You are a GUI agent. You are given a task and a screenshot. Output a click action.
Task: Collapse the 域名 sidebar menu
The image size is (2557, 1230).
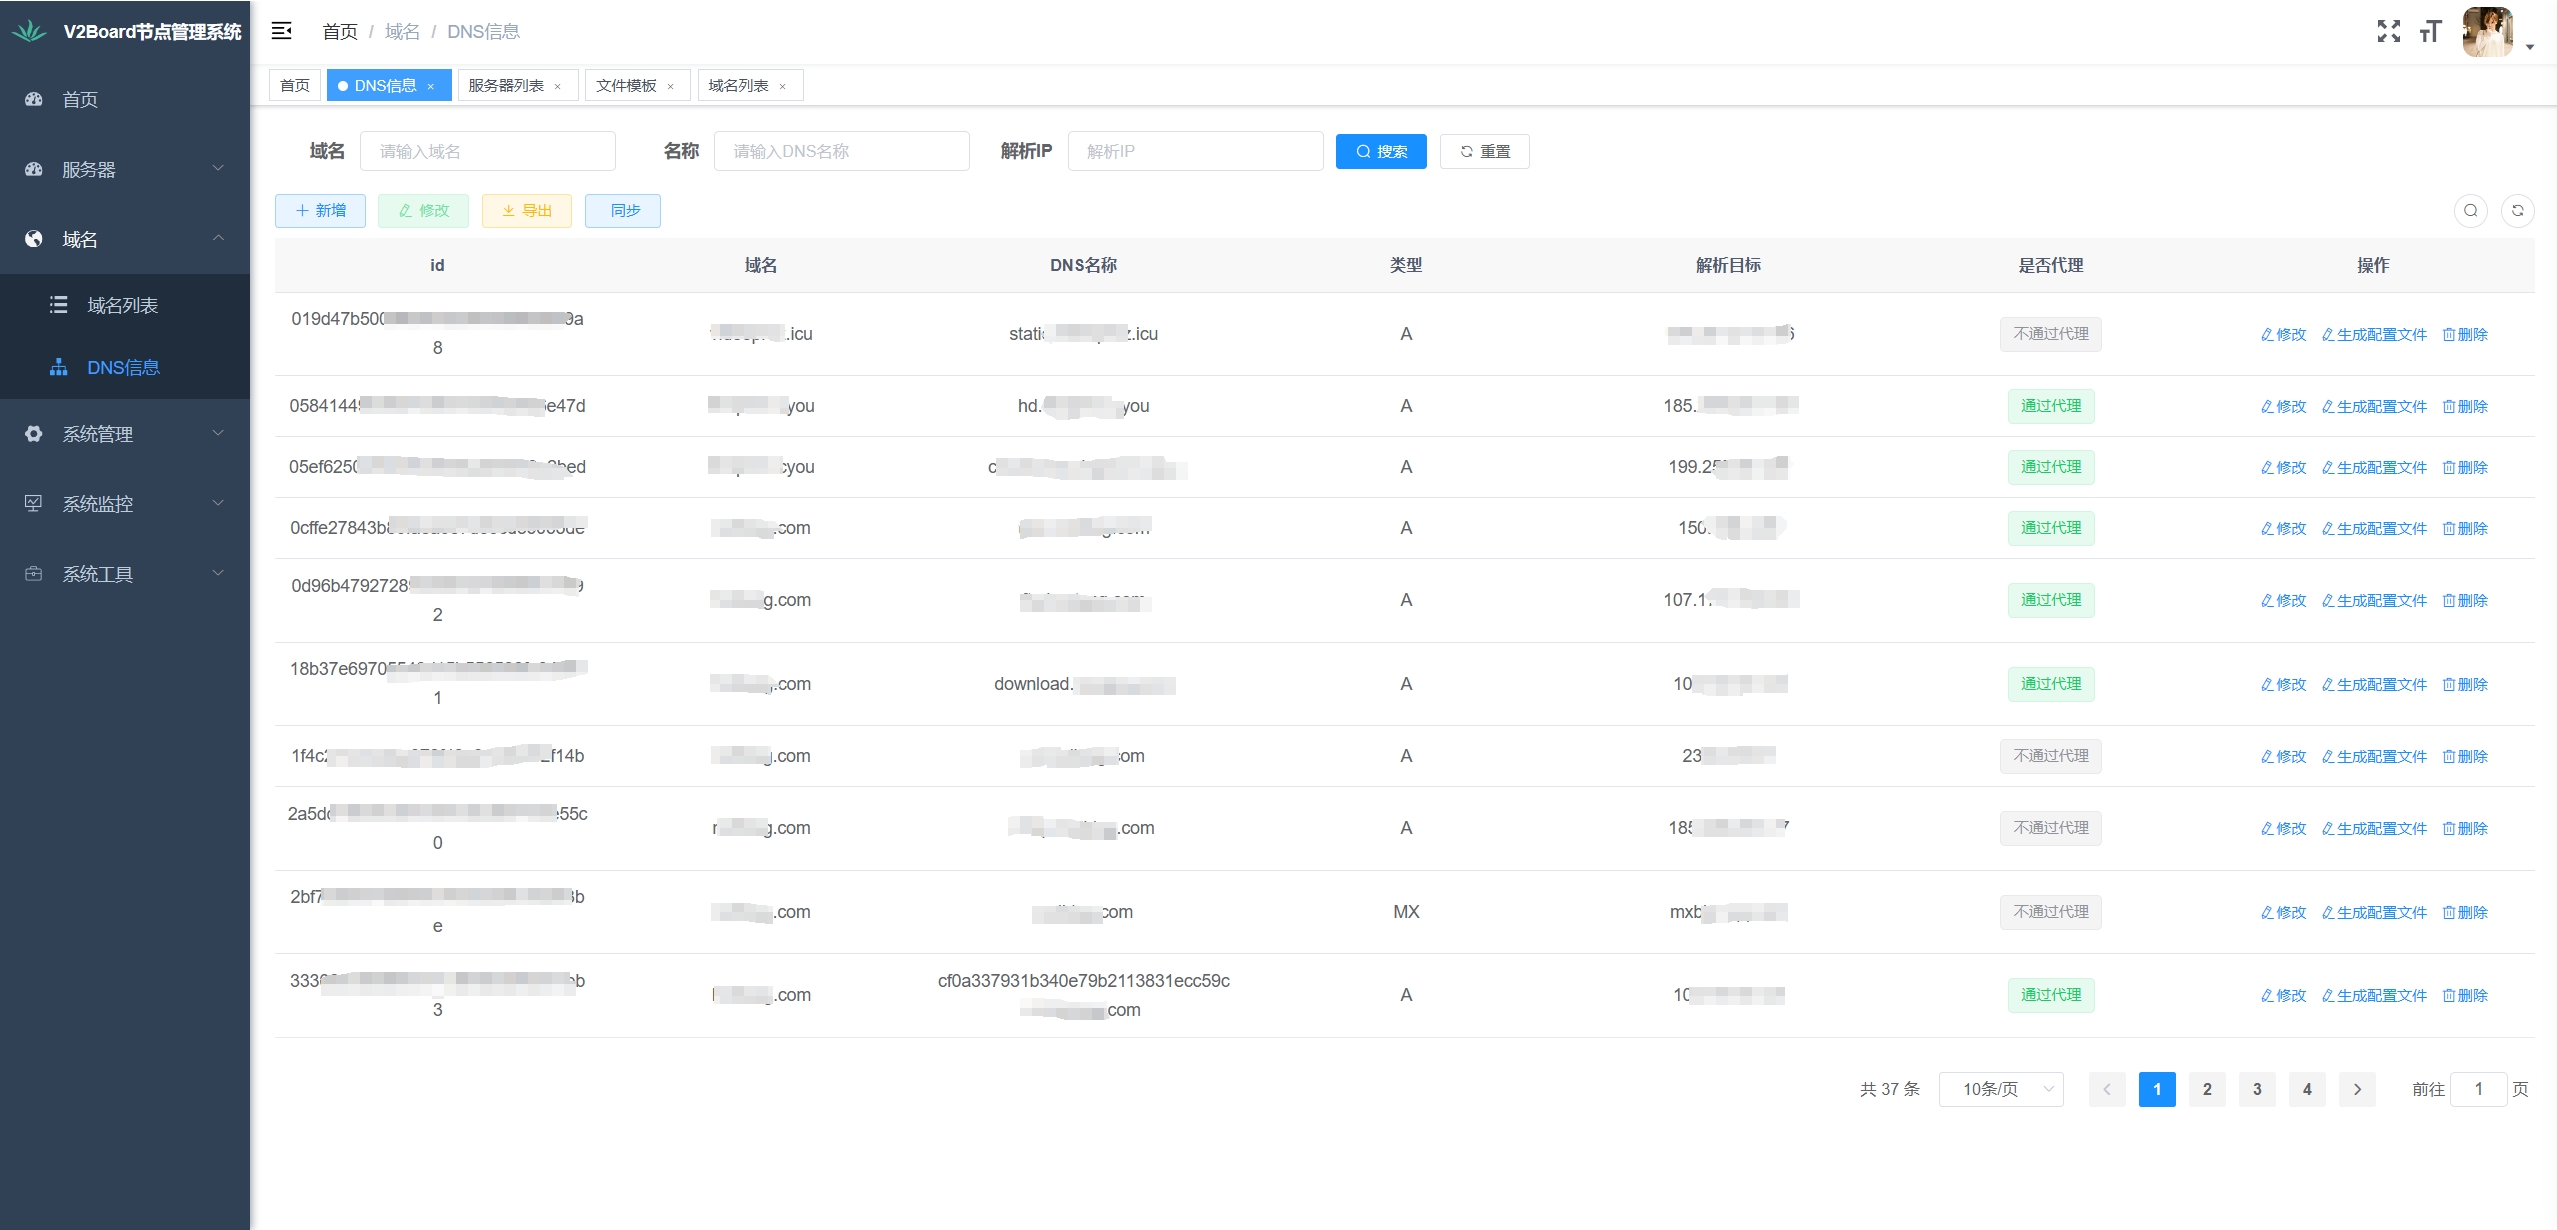125,239
